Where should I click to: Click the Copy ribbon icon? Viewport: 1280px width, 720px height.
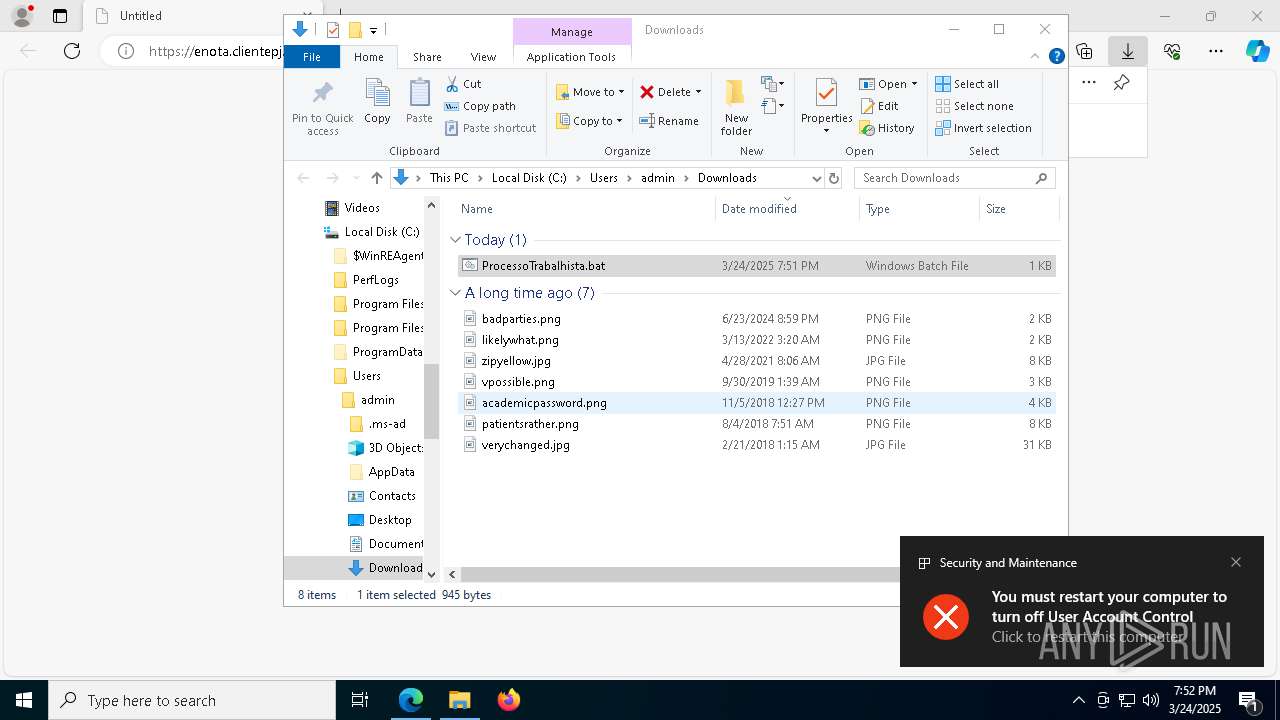pos(377,102)
